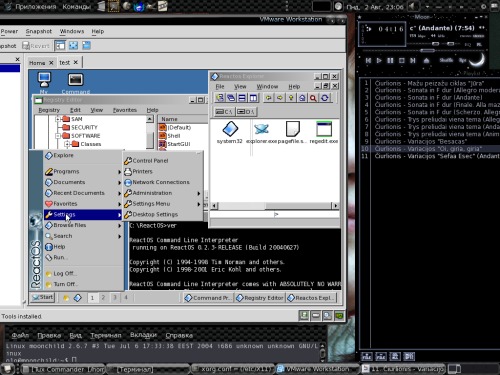The height and width of the screenshot is (375, 500).
Task: Choose Log Off in Start menu
Action: point(83,273)
